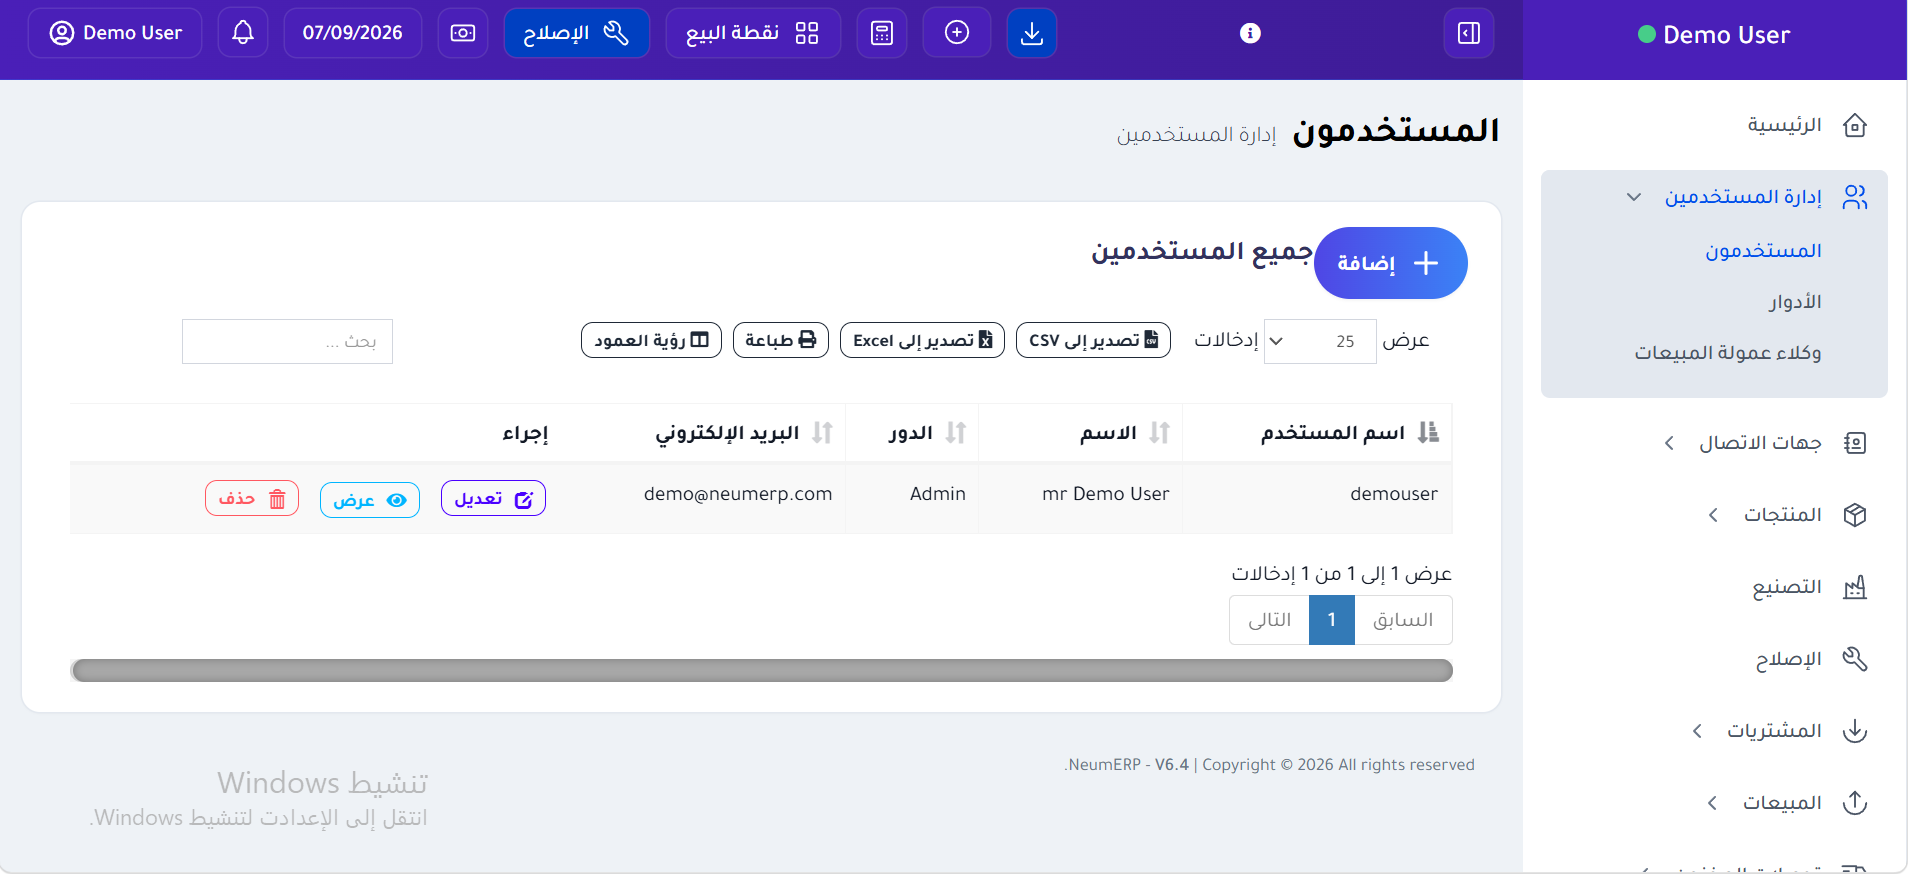Click the إضافة add user button
This screenshot has width=1908, height=877.
point(1391,263)
